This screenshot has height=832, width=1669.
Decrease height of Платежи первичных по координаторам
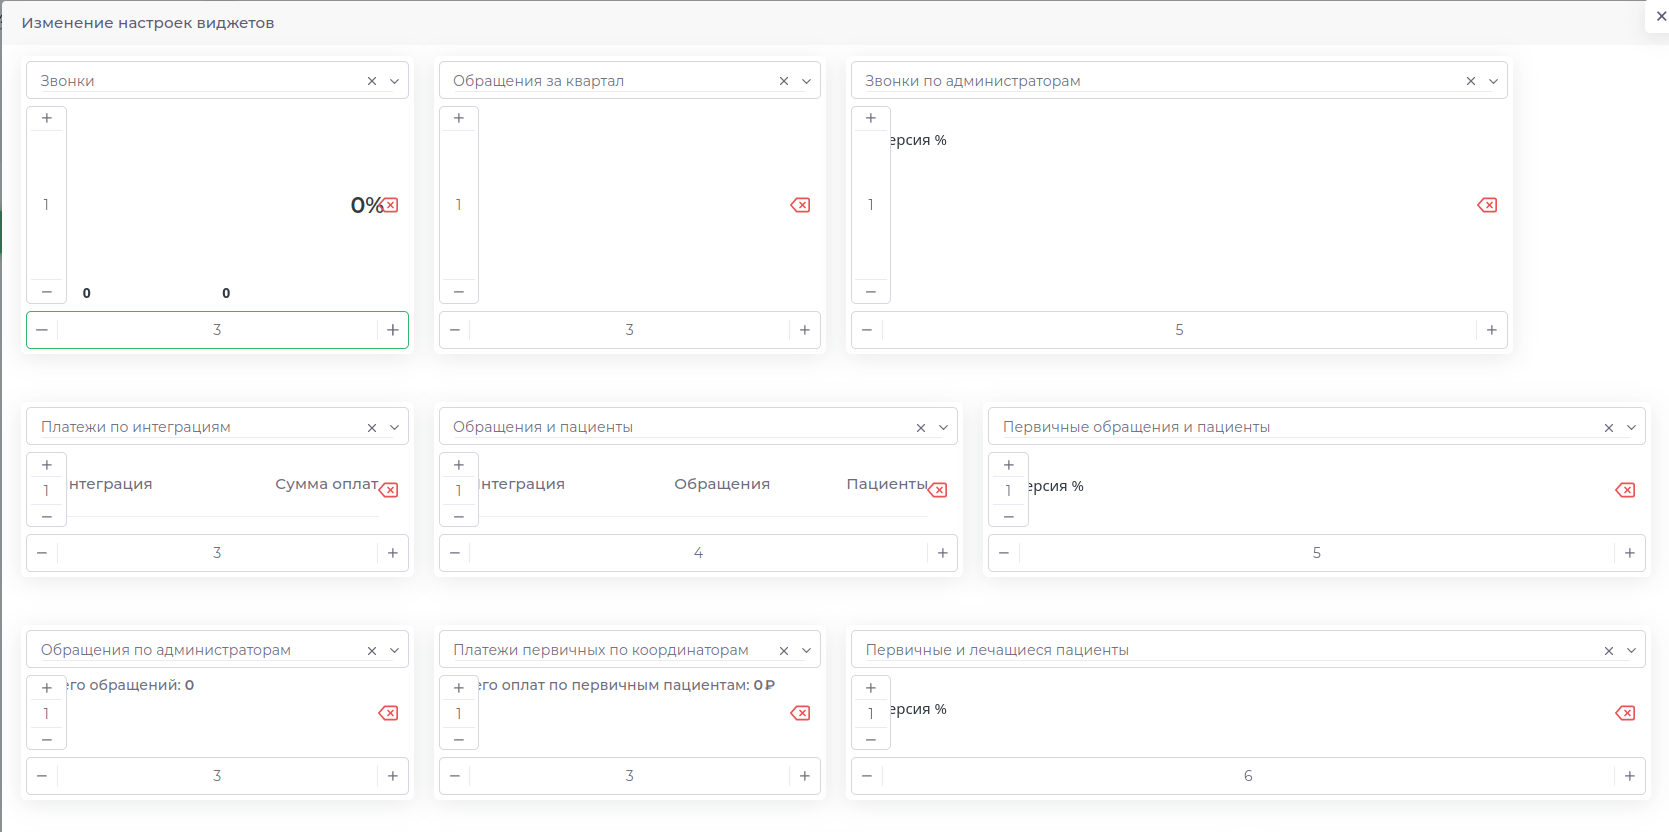coord(459,739)
